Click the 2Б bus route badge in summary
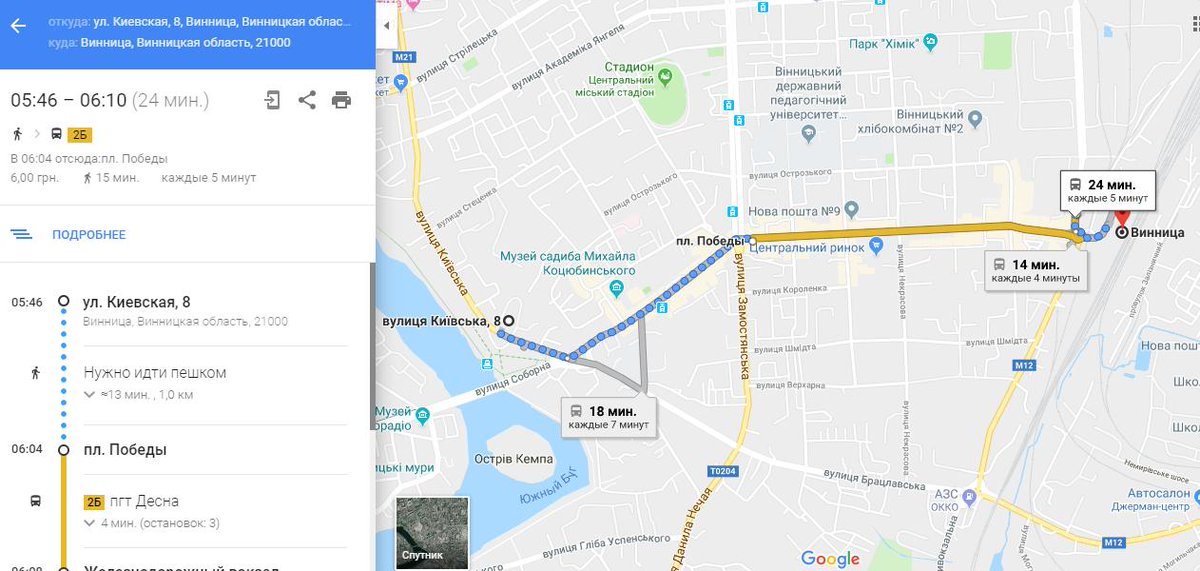The image size is (1200, 571). (x=80, y=134)
